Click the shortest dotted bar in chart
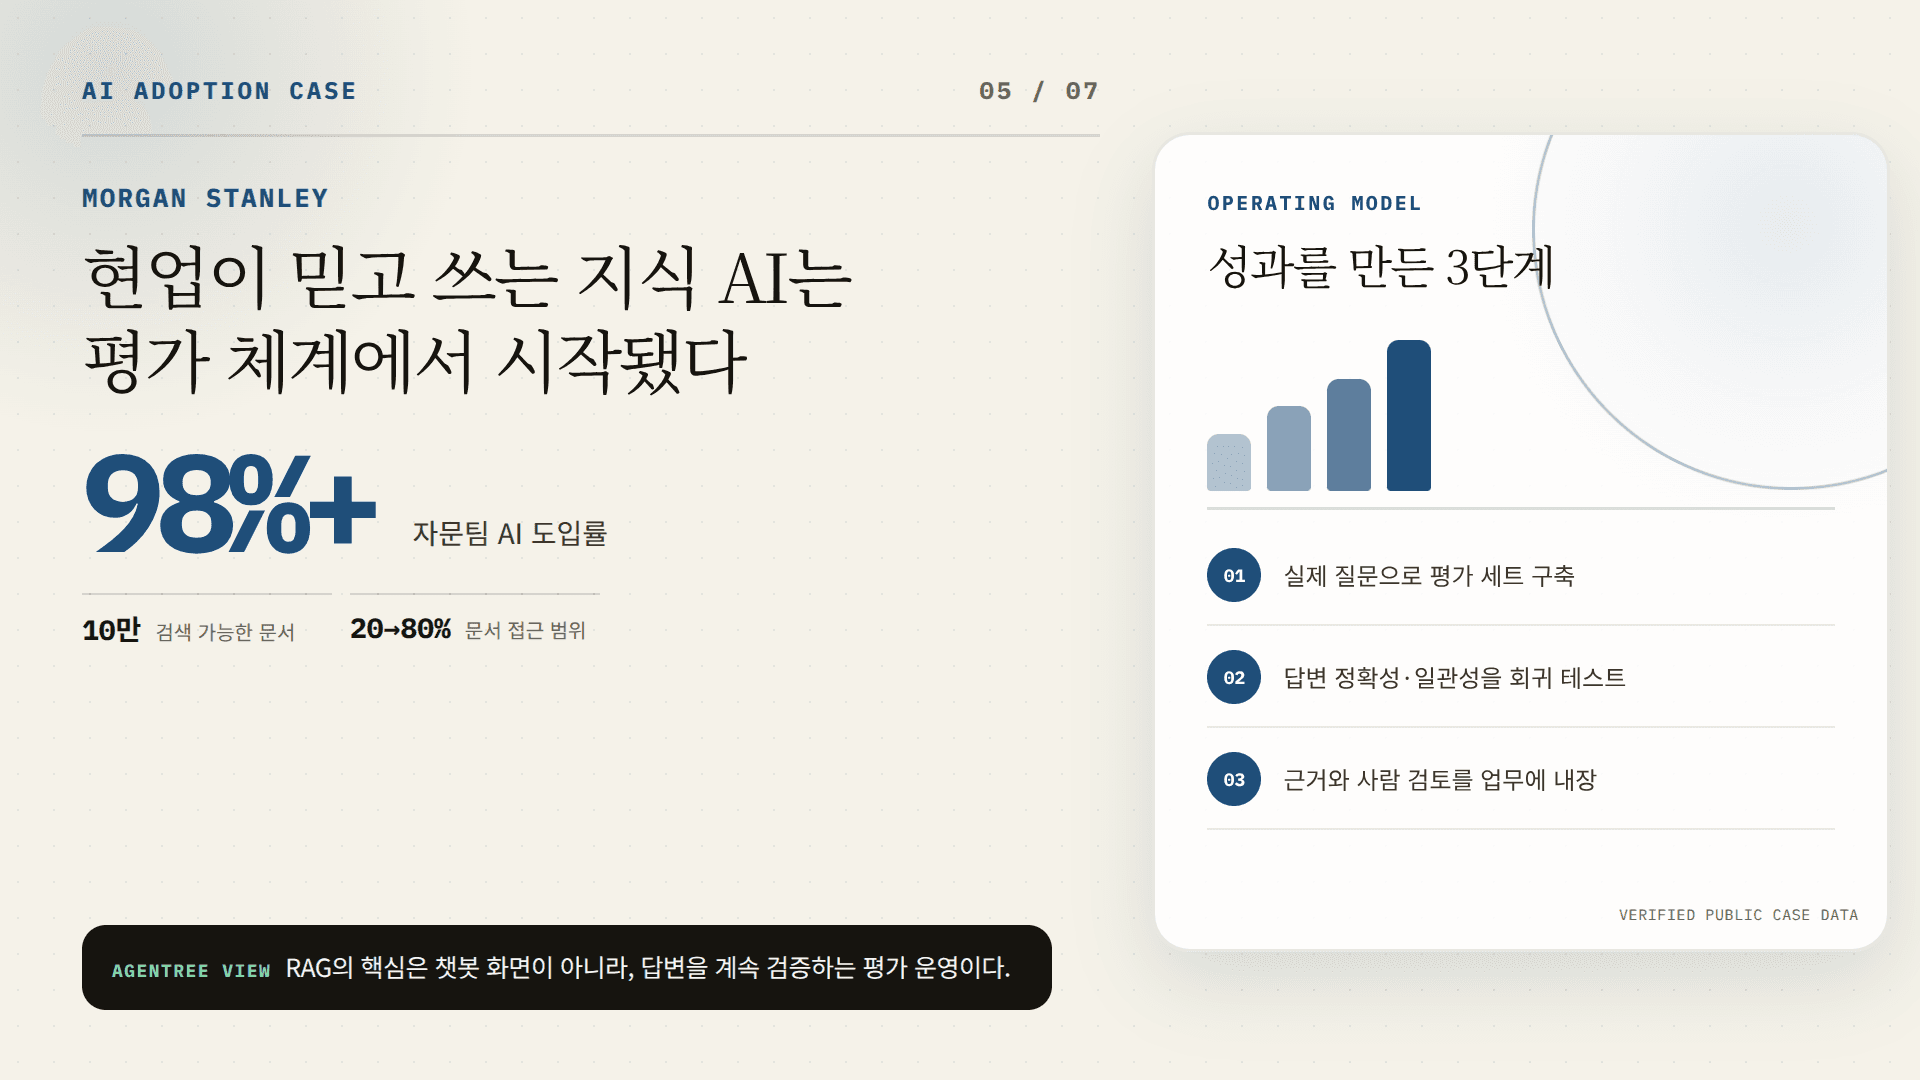Image resolution: width=1920 pixels, height=1080 pixels. pyautogui.click(x=1229, y=462)
